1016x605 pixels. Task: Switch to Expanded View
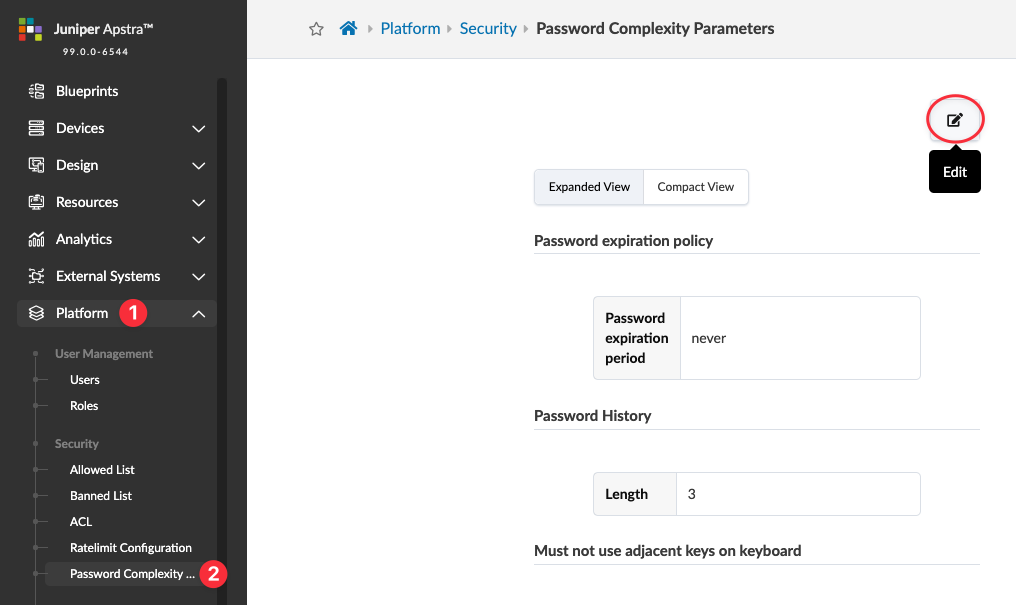tap(589, 187)
